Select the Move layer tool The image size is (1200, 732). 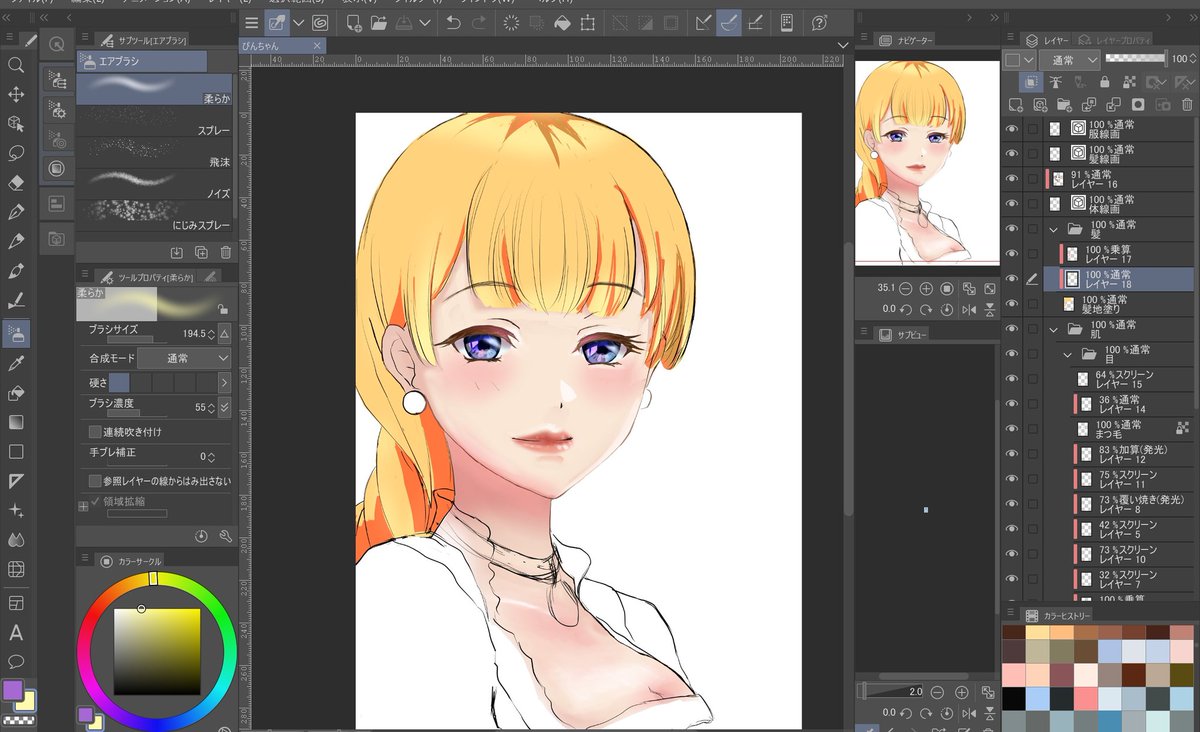click(16, 94)
